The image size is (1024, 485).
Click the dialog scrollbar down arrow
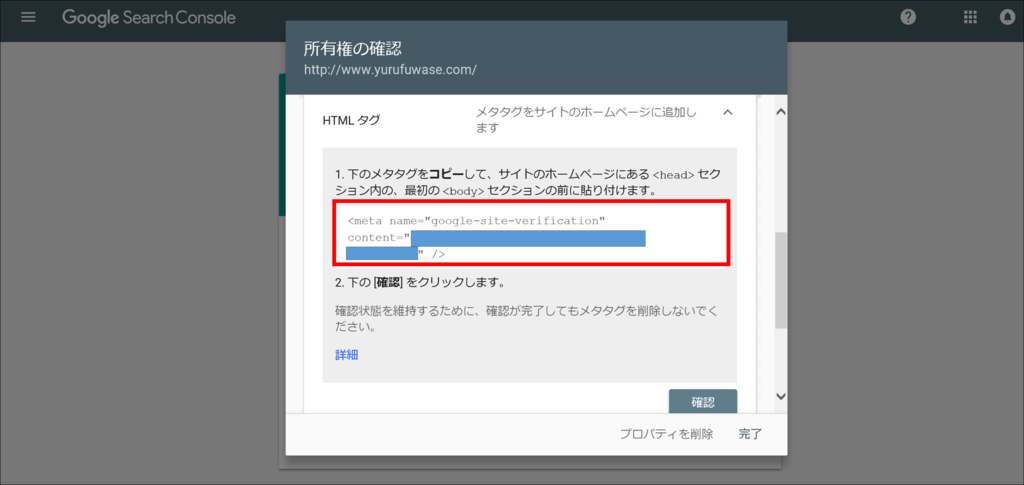(x=780, y=396)
